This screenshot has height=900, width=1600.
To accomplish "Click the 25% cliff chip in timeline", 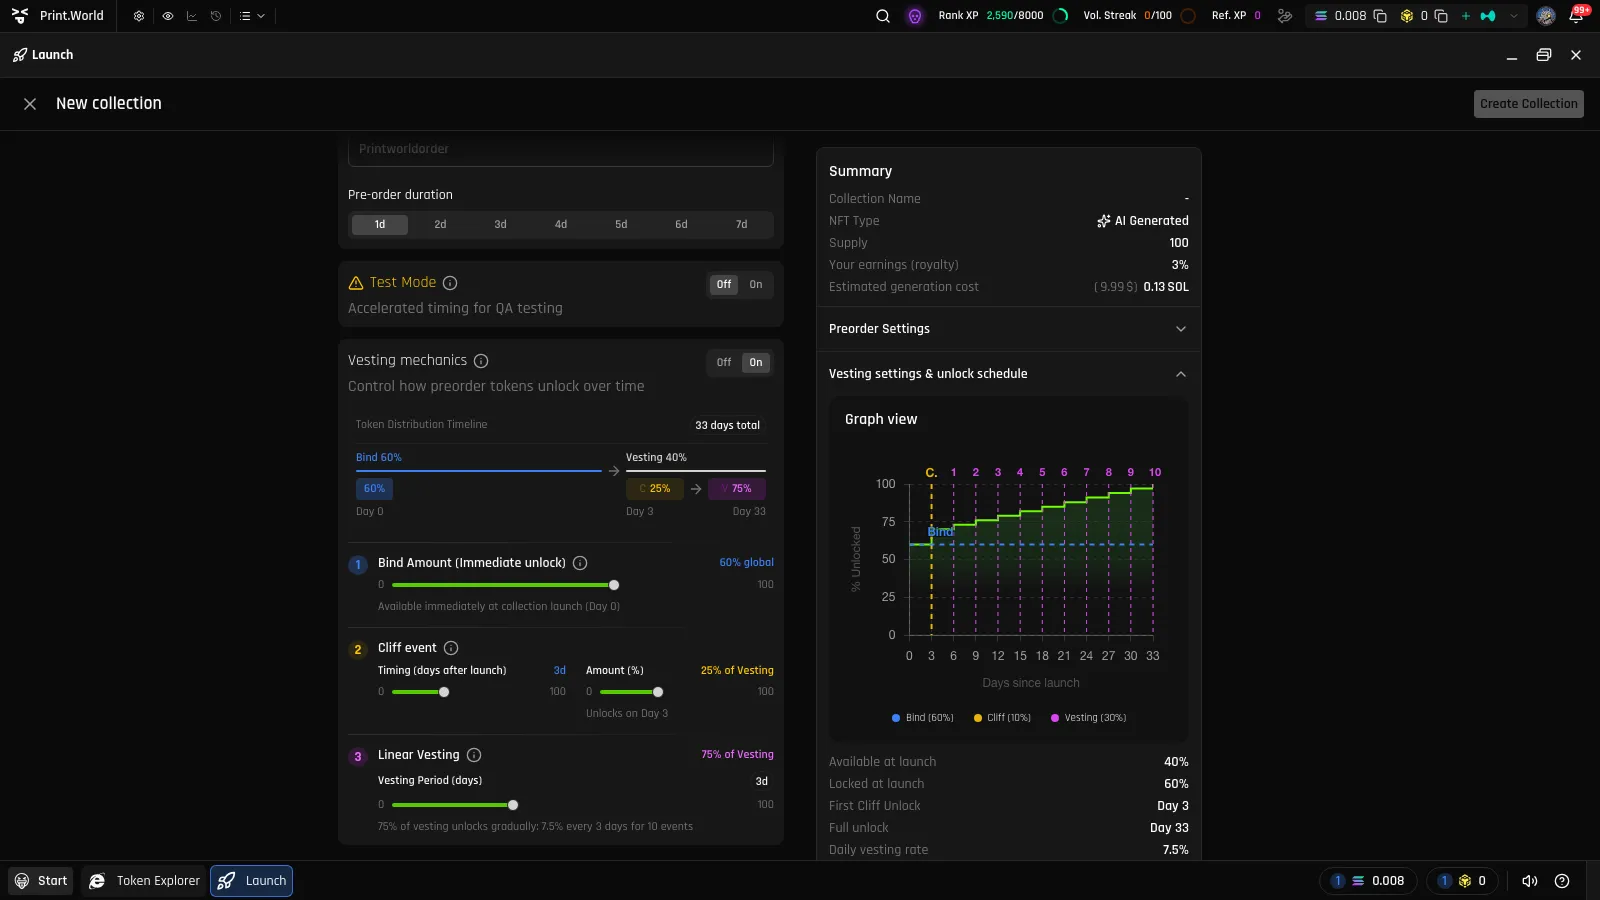I will (x=655, y=489).
